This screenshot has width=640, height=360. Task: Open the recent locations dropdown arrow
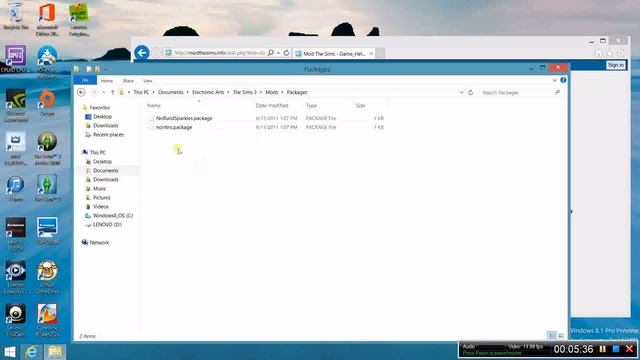pyautogui.click(x=104, y=93)
